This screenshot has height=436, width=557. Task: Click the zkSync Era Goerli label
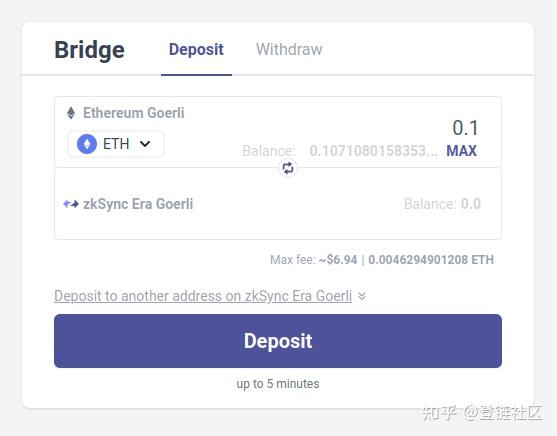[x=138, y=204]
